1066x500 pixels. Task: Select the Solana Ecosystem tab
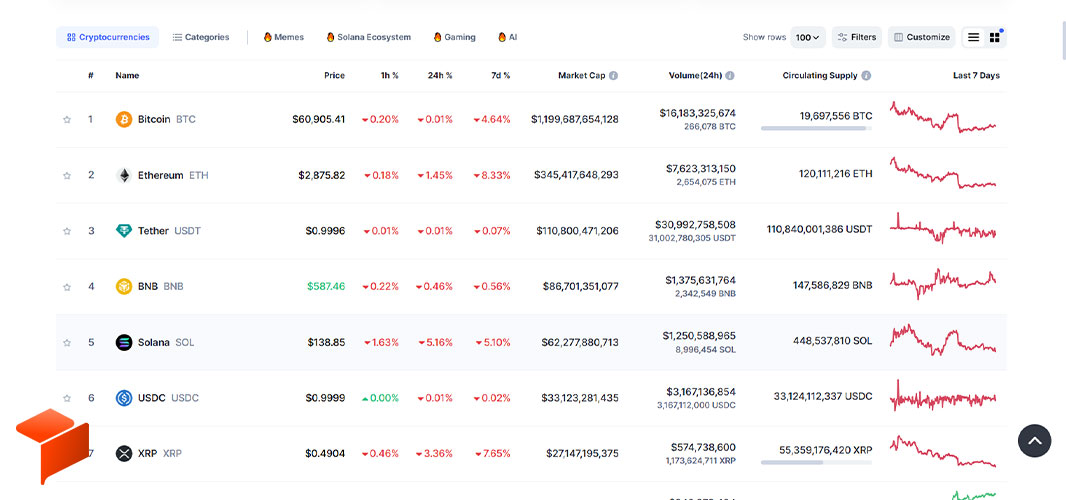coord(368,37)
